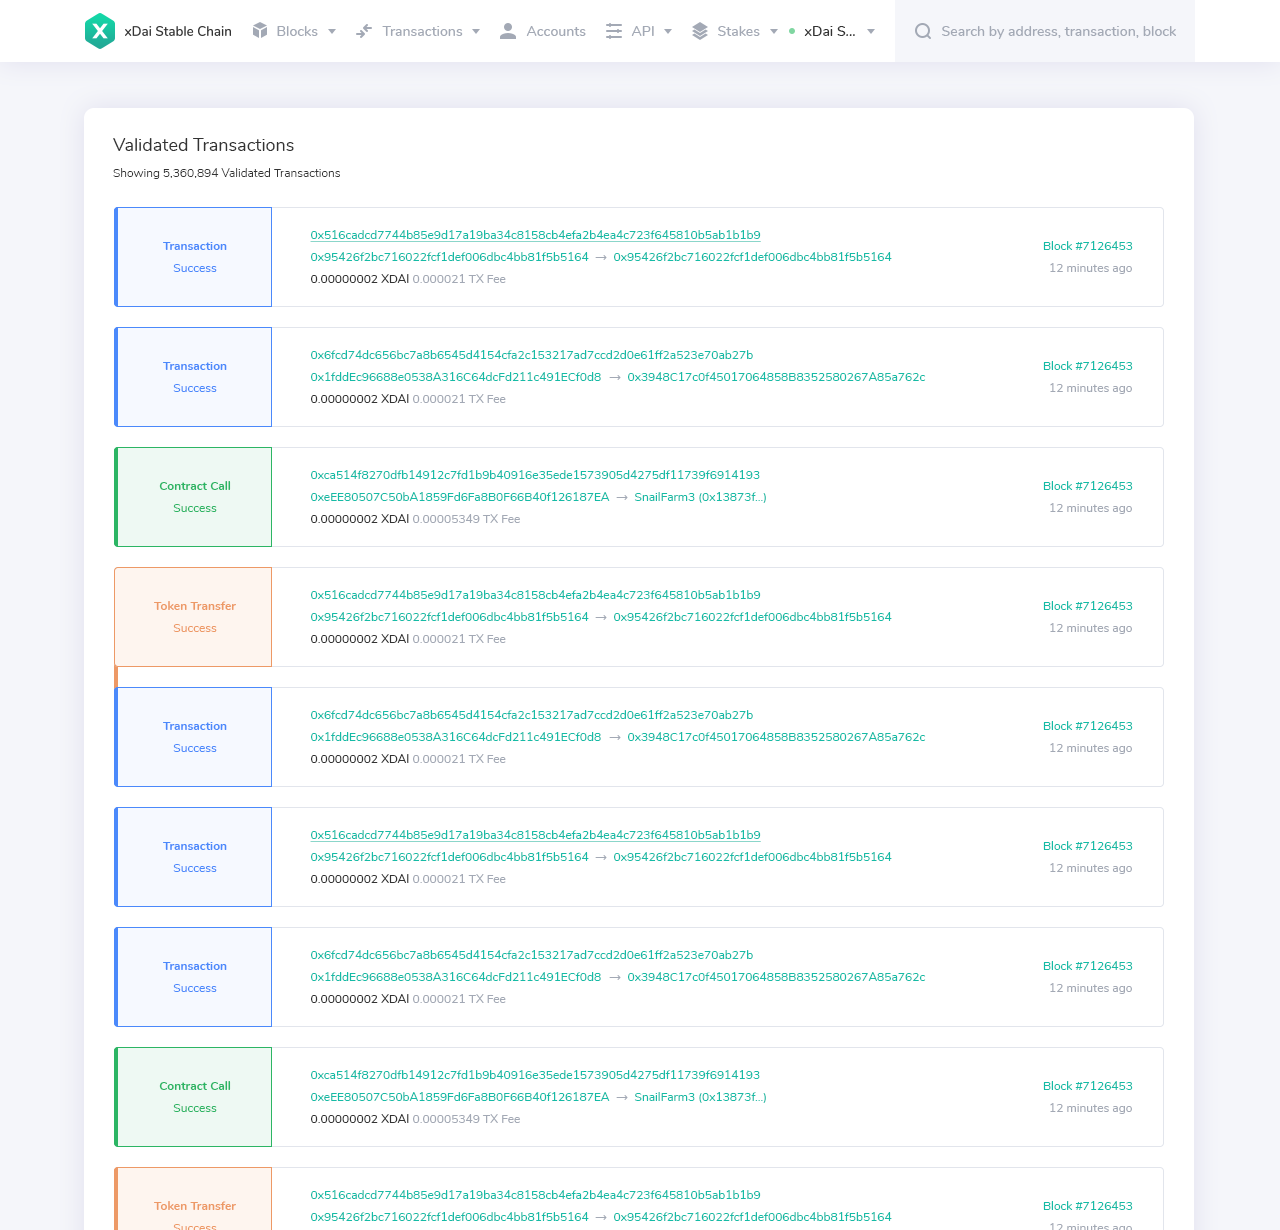Open SnailFarm3 contract in second Contract Call row

(x=700, y=1097)
